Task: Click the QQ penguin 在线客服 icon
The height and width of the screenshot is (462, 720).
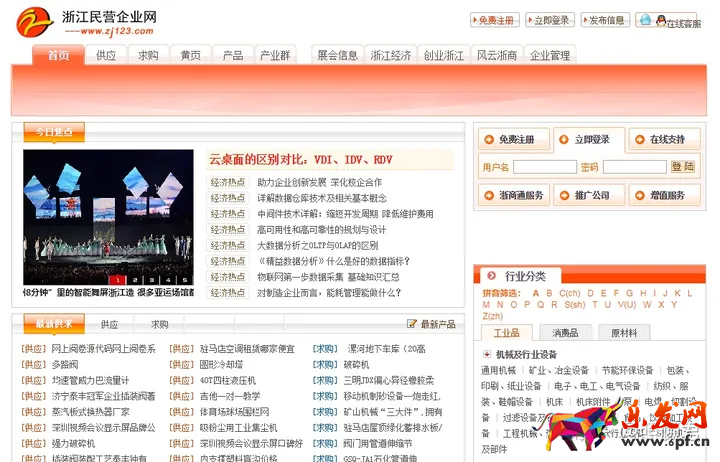Action: (661, 20)
